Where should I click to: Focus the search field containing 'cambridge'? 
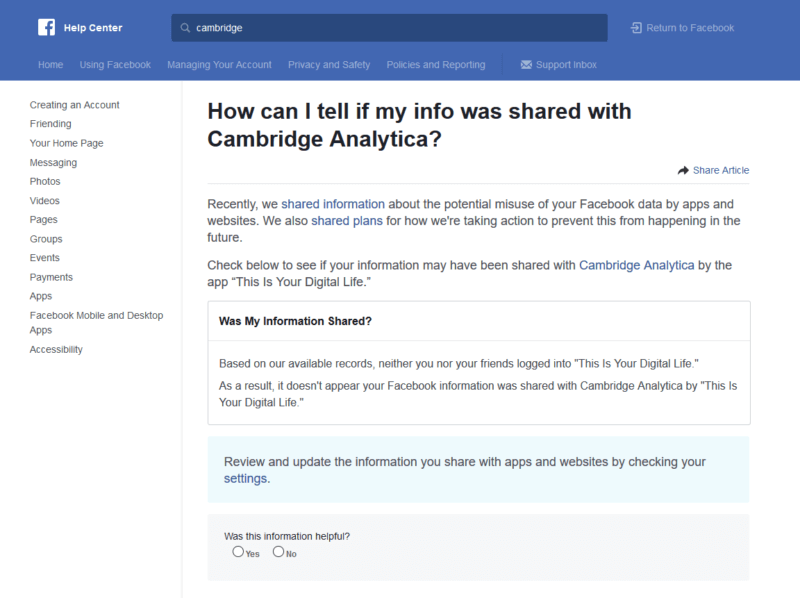[x=389, y=28]
